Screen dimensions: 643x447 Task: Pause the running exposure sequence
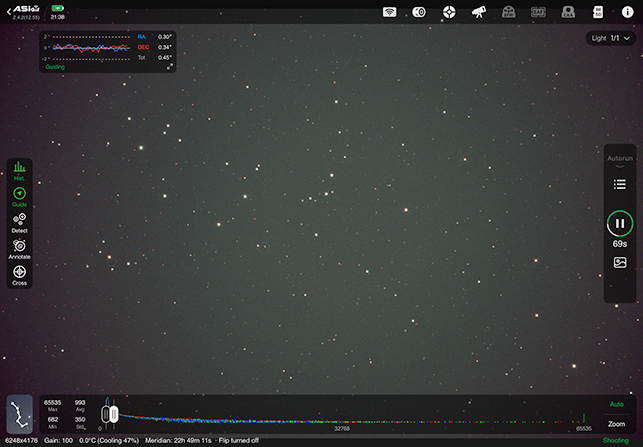(620, 224)
